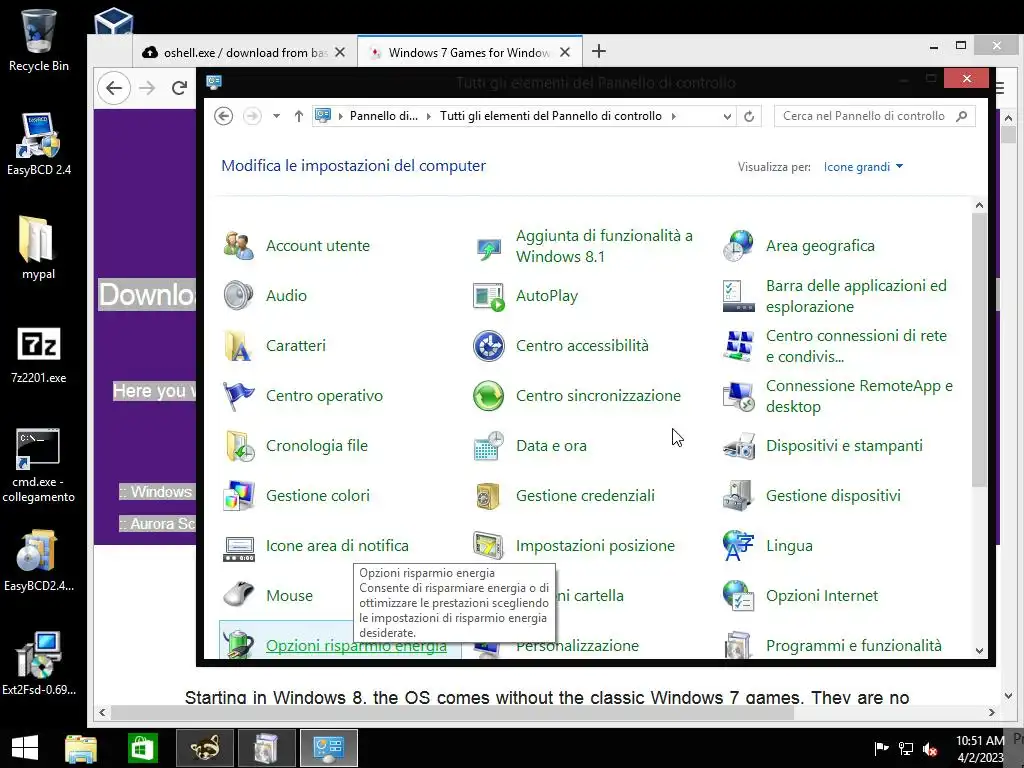Select the Recycle Bin desktop icon
This screenshot has width=1024, height=768.
39,40
